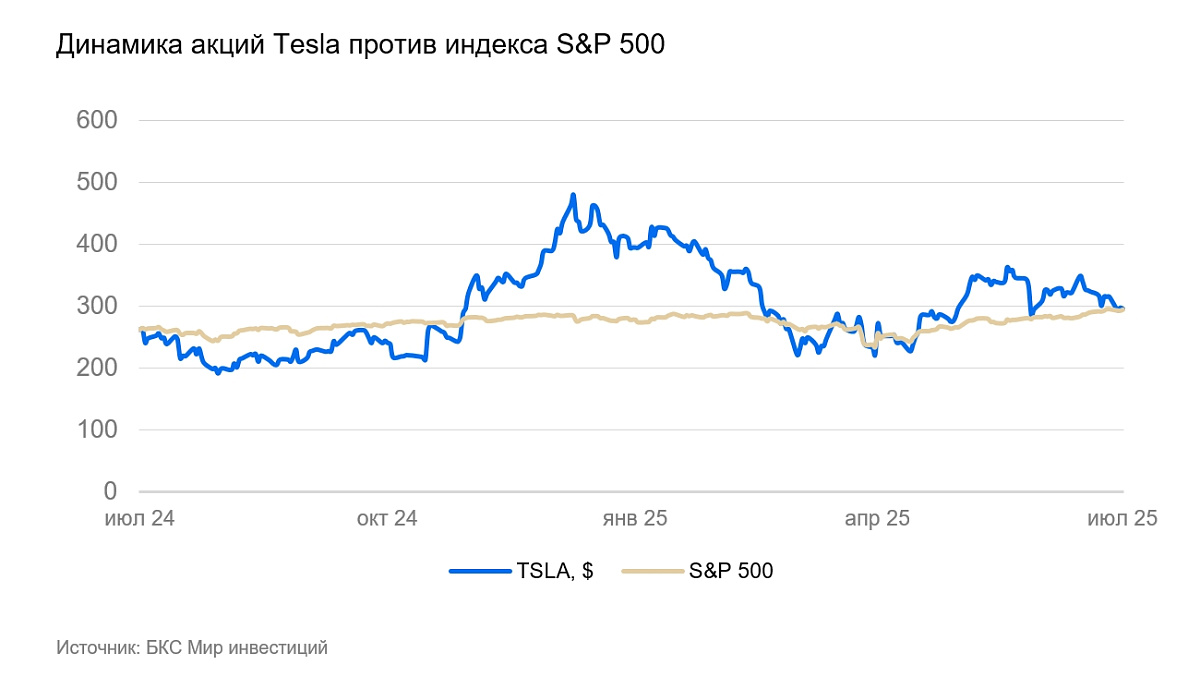Click the янв 25 x-axis label
The image size is (1200, 677).
(633, 519)
